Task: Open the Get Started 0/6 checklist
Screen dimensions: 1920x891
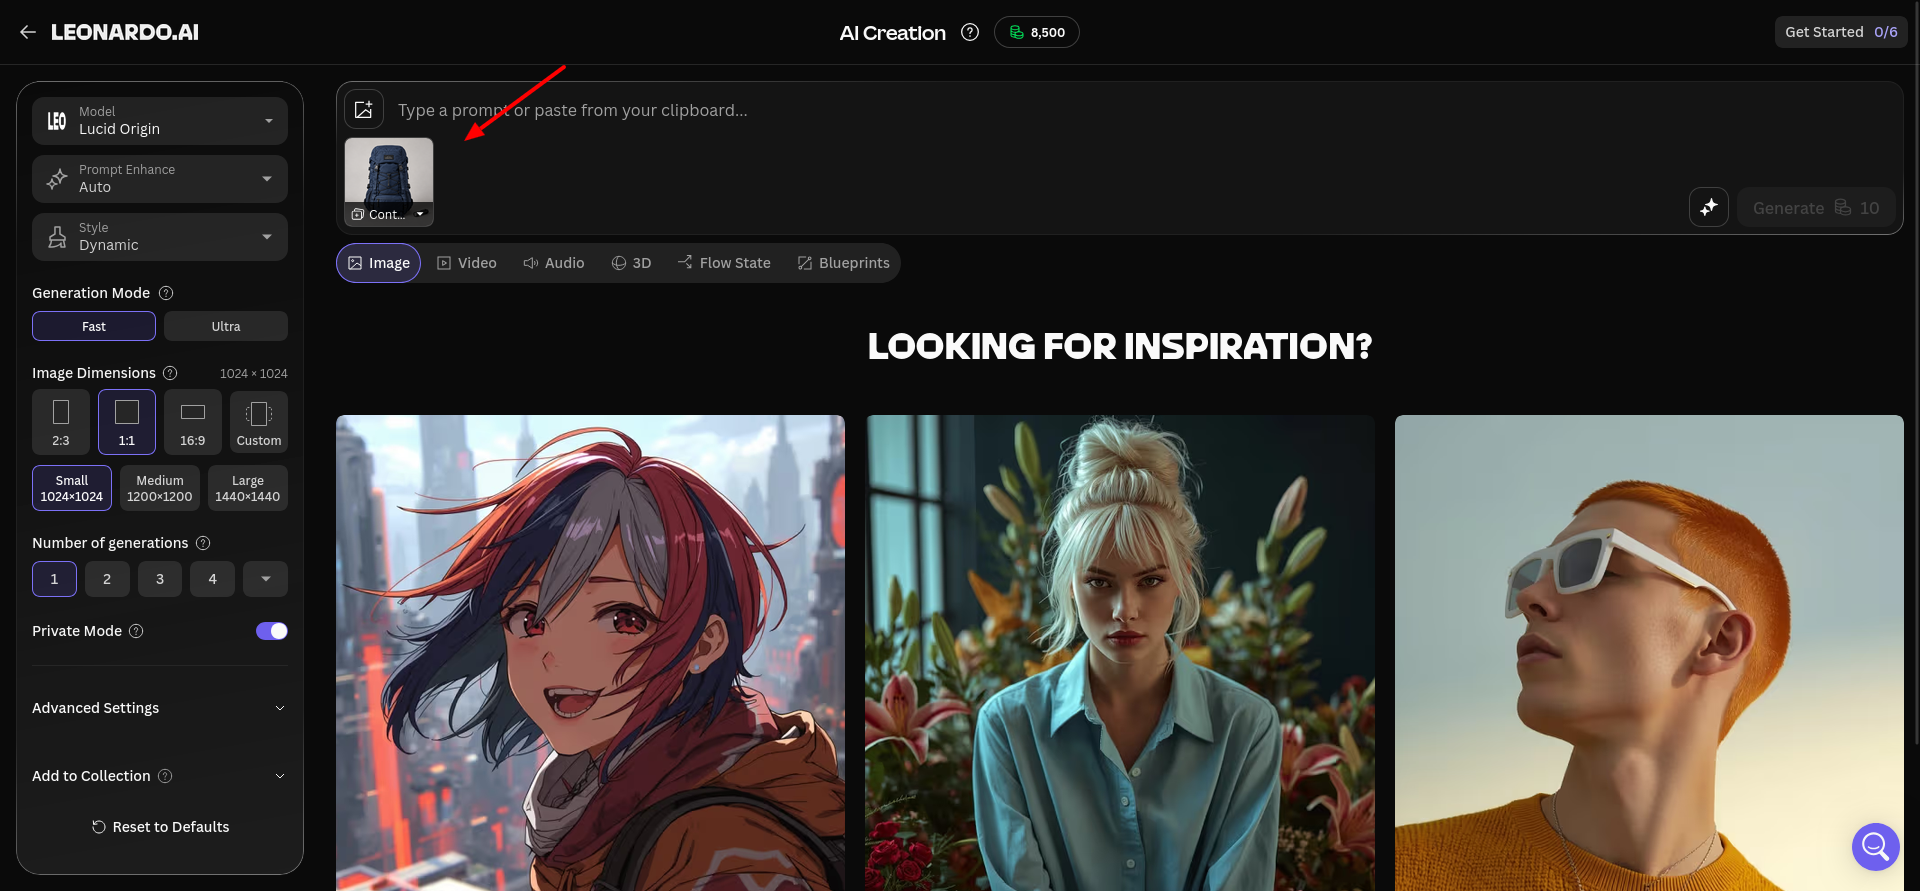Action: click(x=1841, y=32)
